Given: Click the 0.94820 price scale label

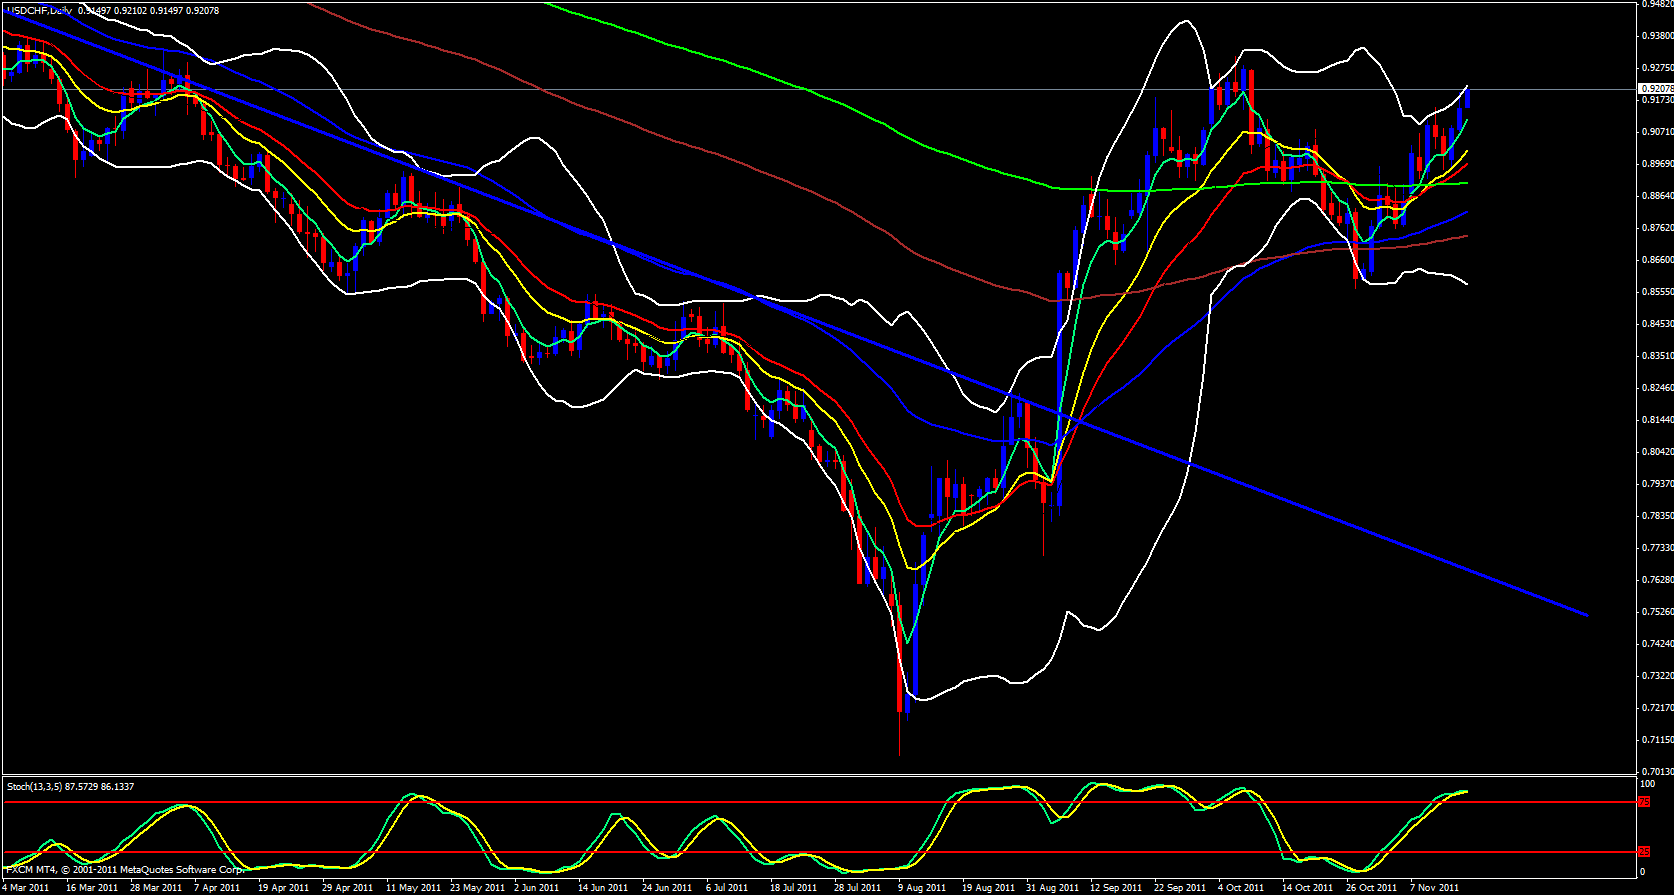Looking at the screenshot, I should (x=1656, y=4).
